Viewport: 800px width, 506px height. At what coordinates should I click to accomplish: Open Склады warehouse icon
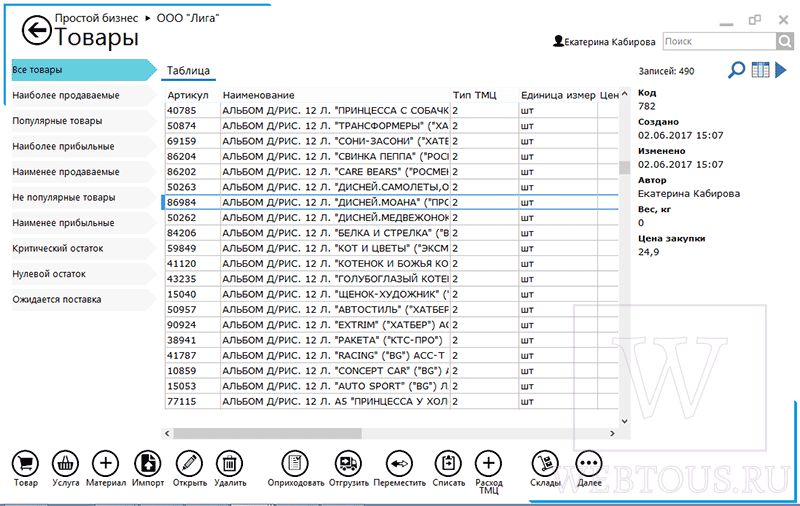pos(544,464)
